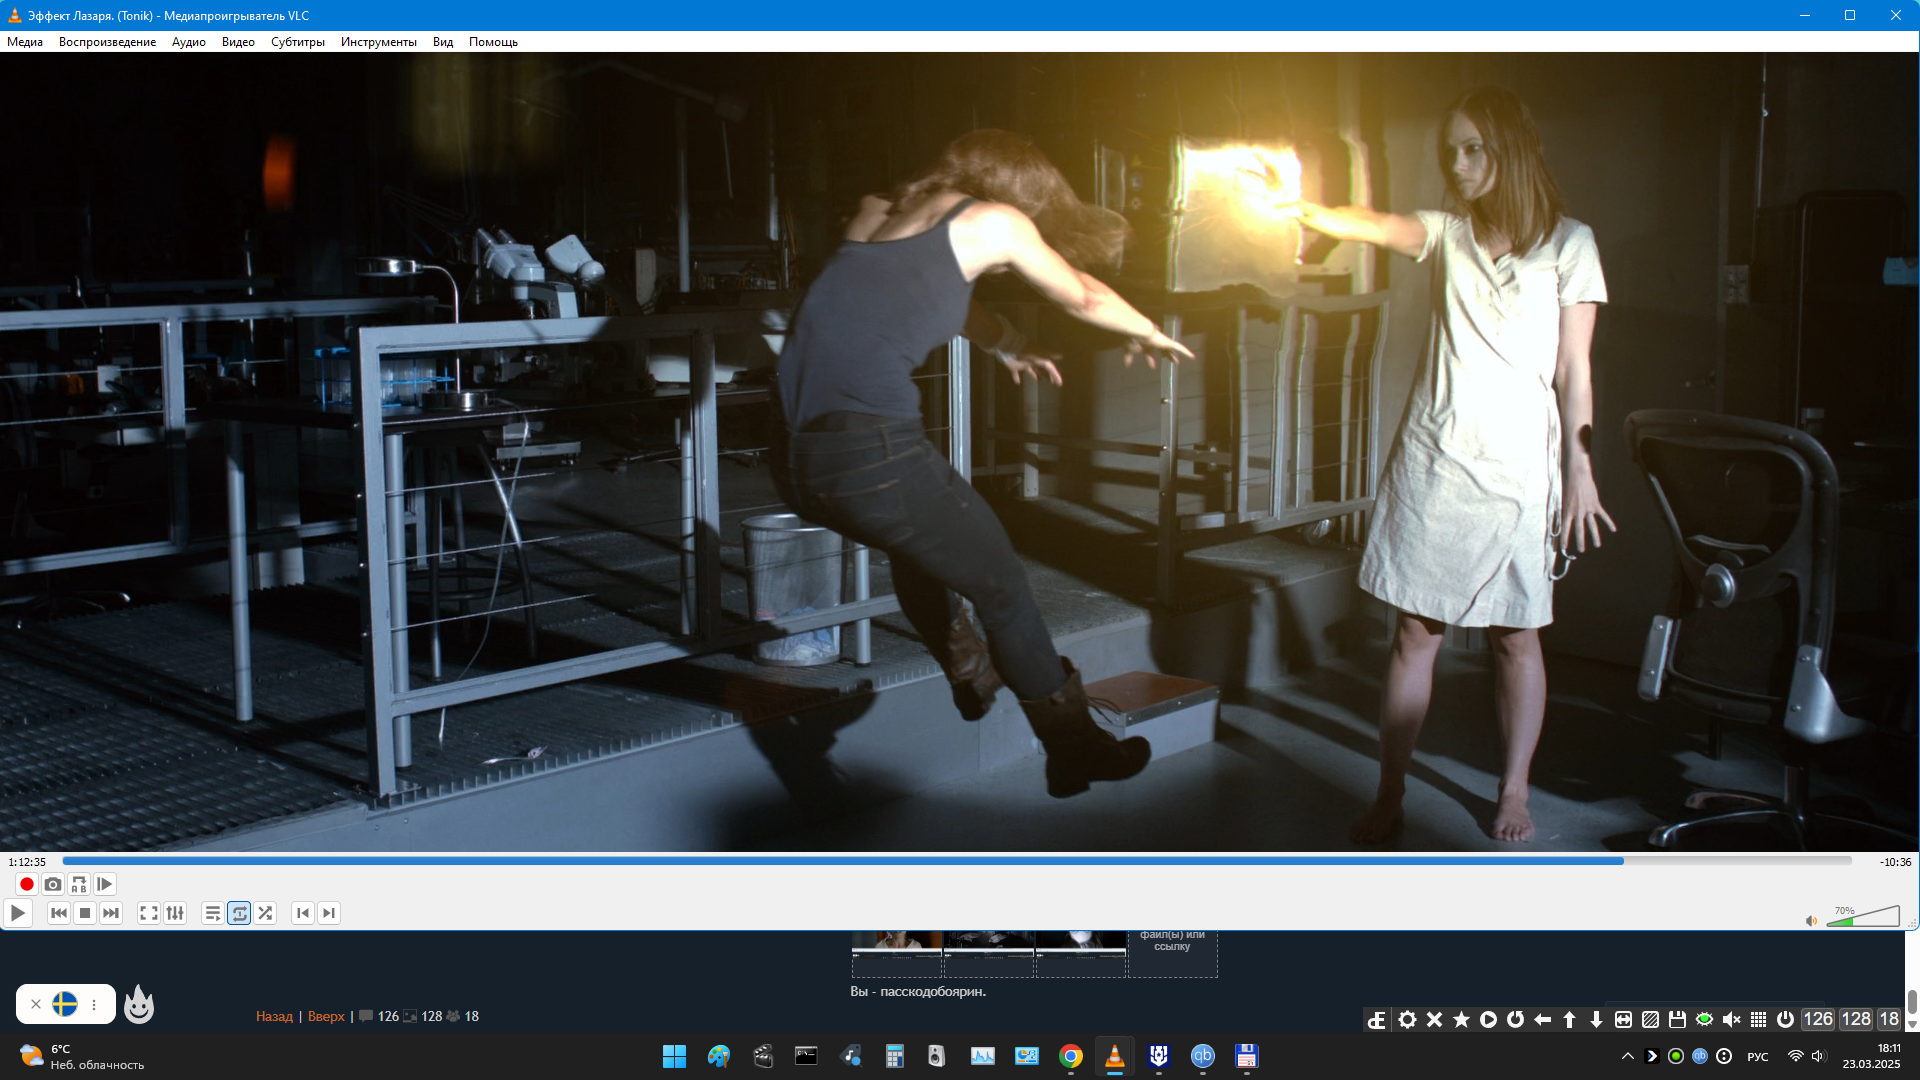Start recording with the red record button
The height and width of the screenshot is (1080, 1920).
point(27,884)
